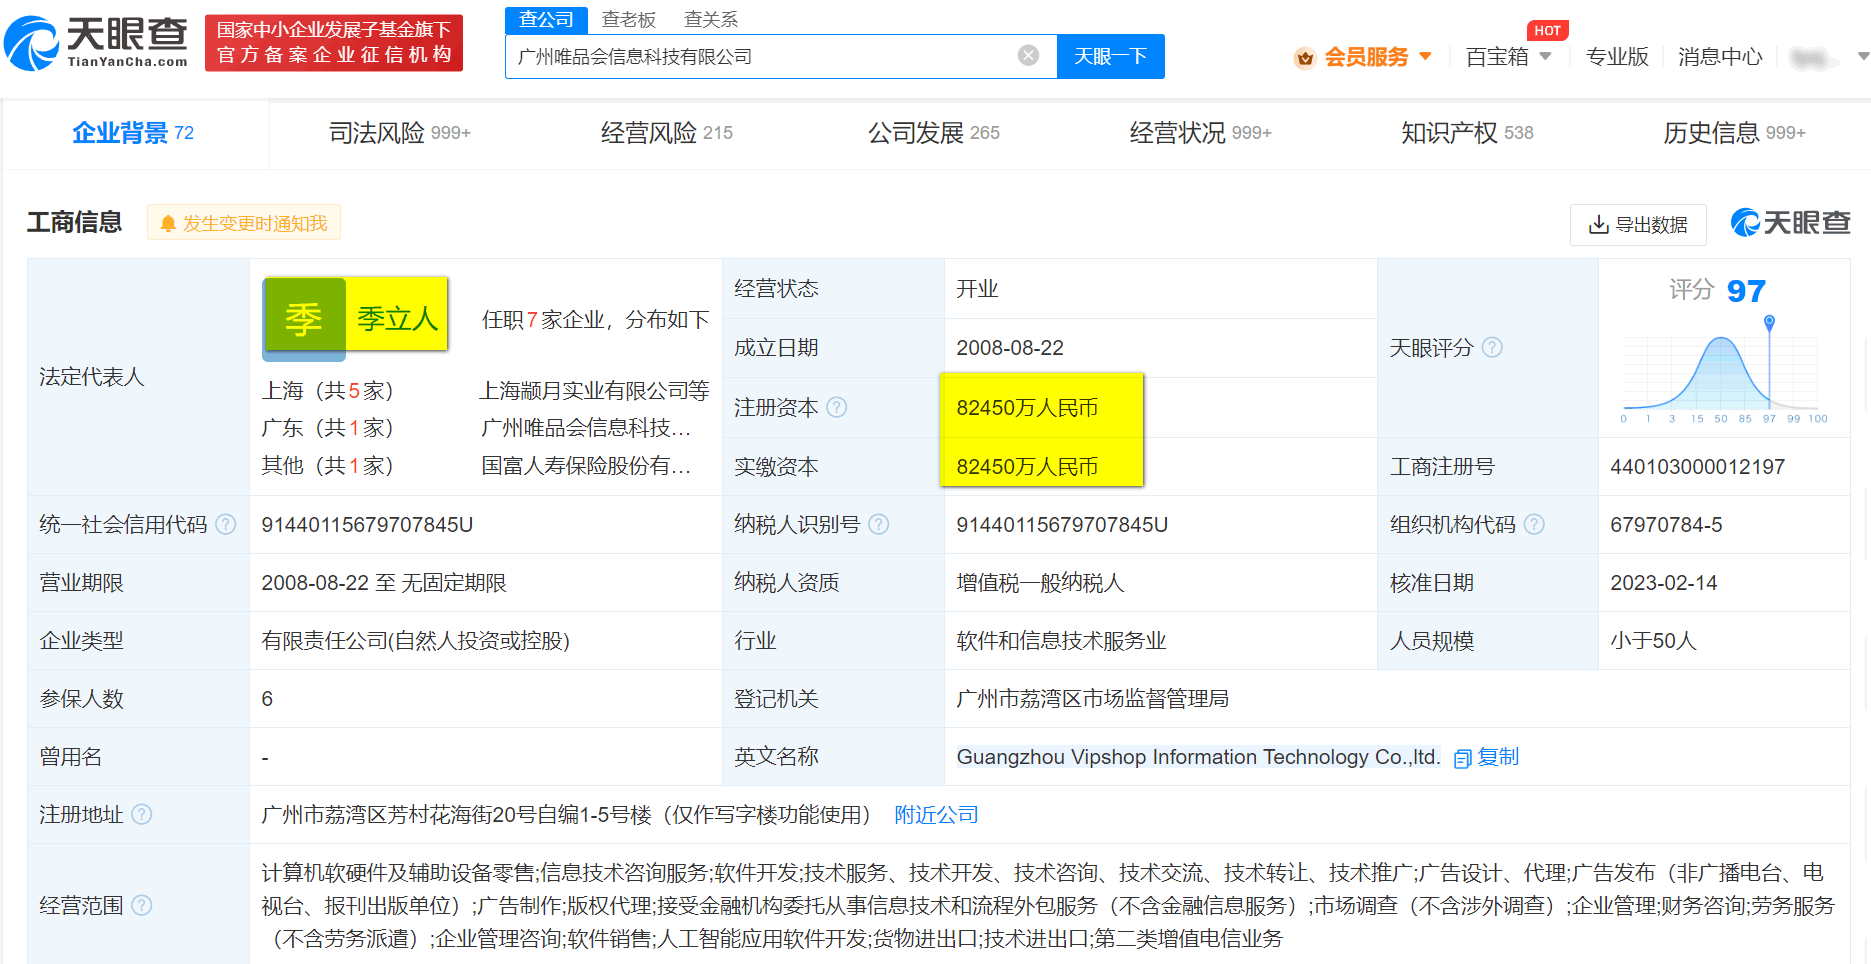This screenshot has height=964, width=1871.
Task: Click the bell icon in 发生变更时通知我
Action: coord(168,223)
